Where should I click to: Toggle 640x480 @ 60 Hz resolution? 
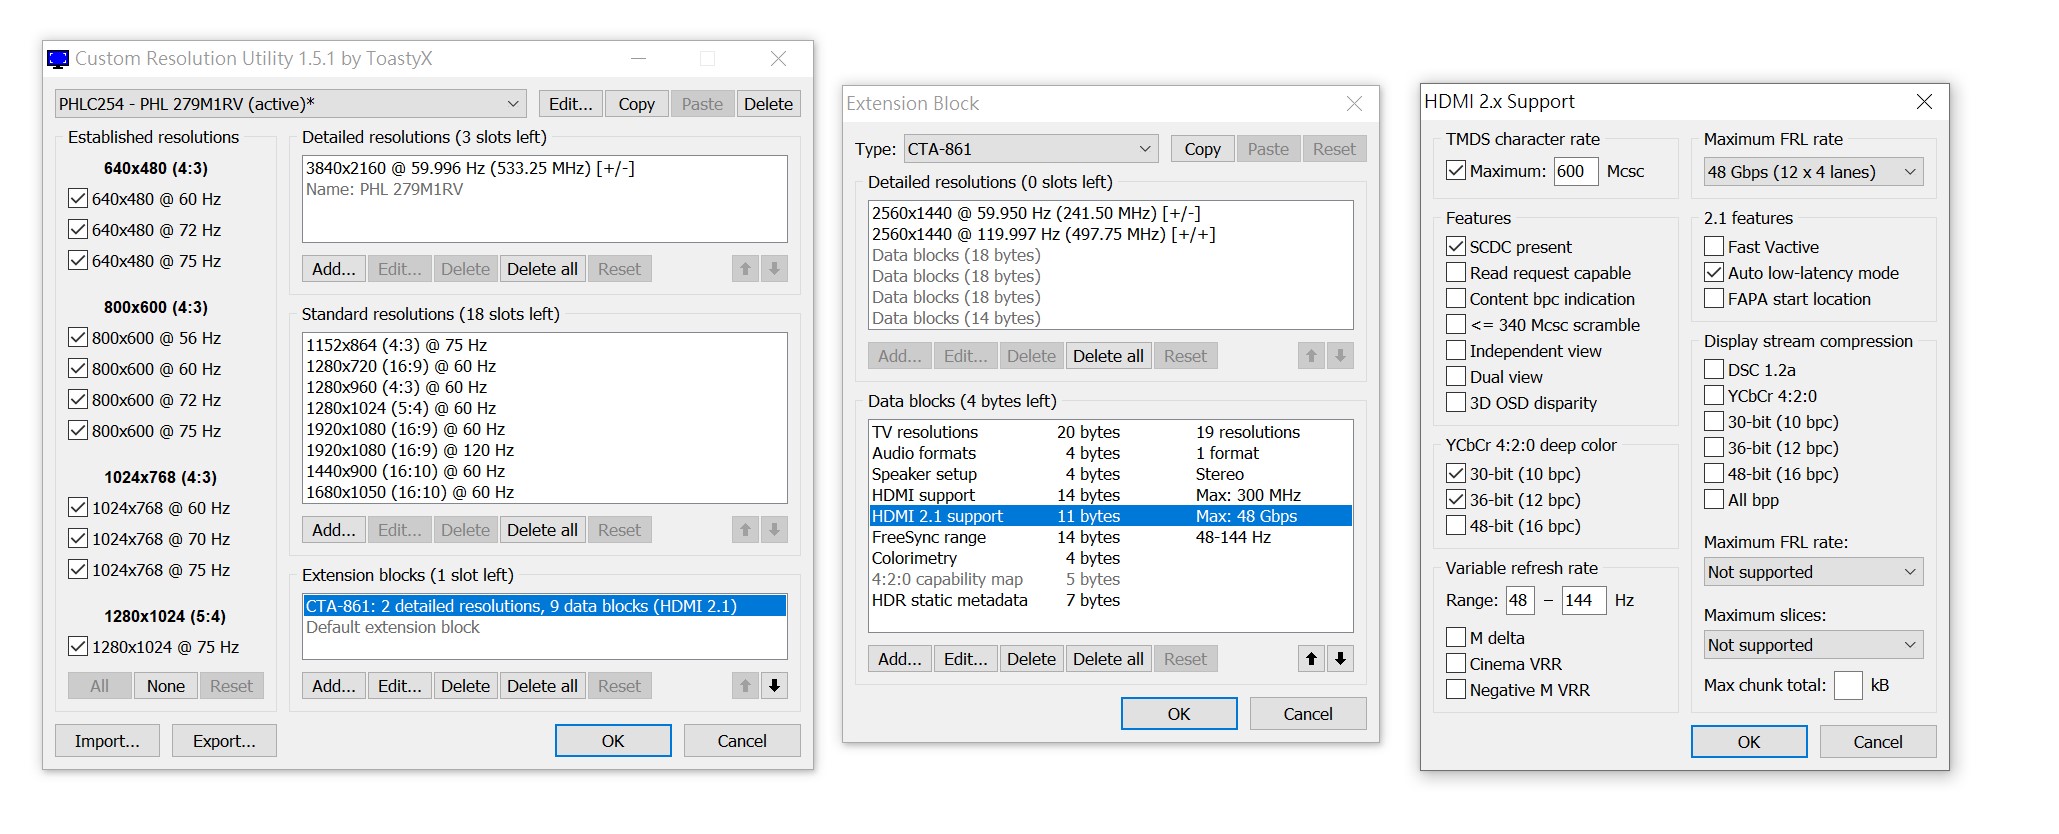point(78,199)
